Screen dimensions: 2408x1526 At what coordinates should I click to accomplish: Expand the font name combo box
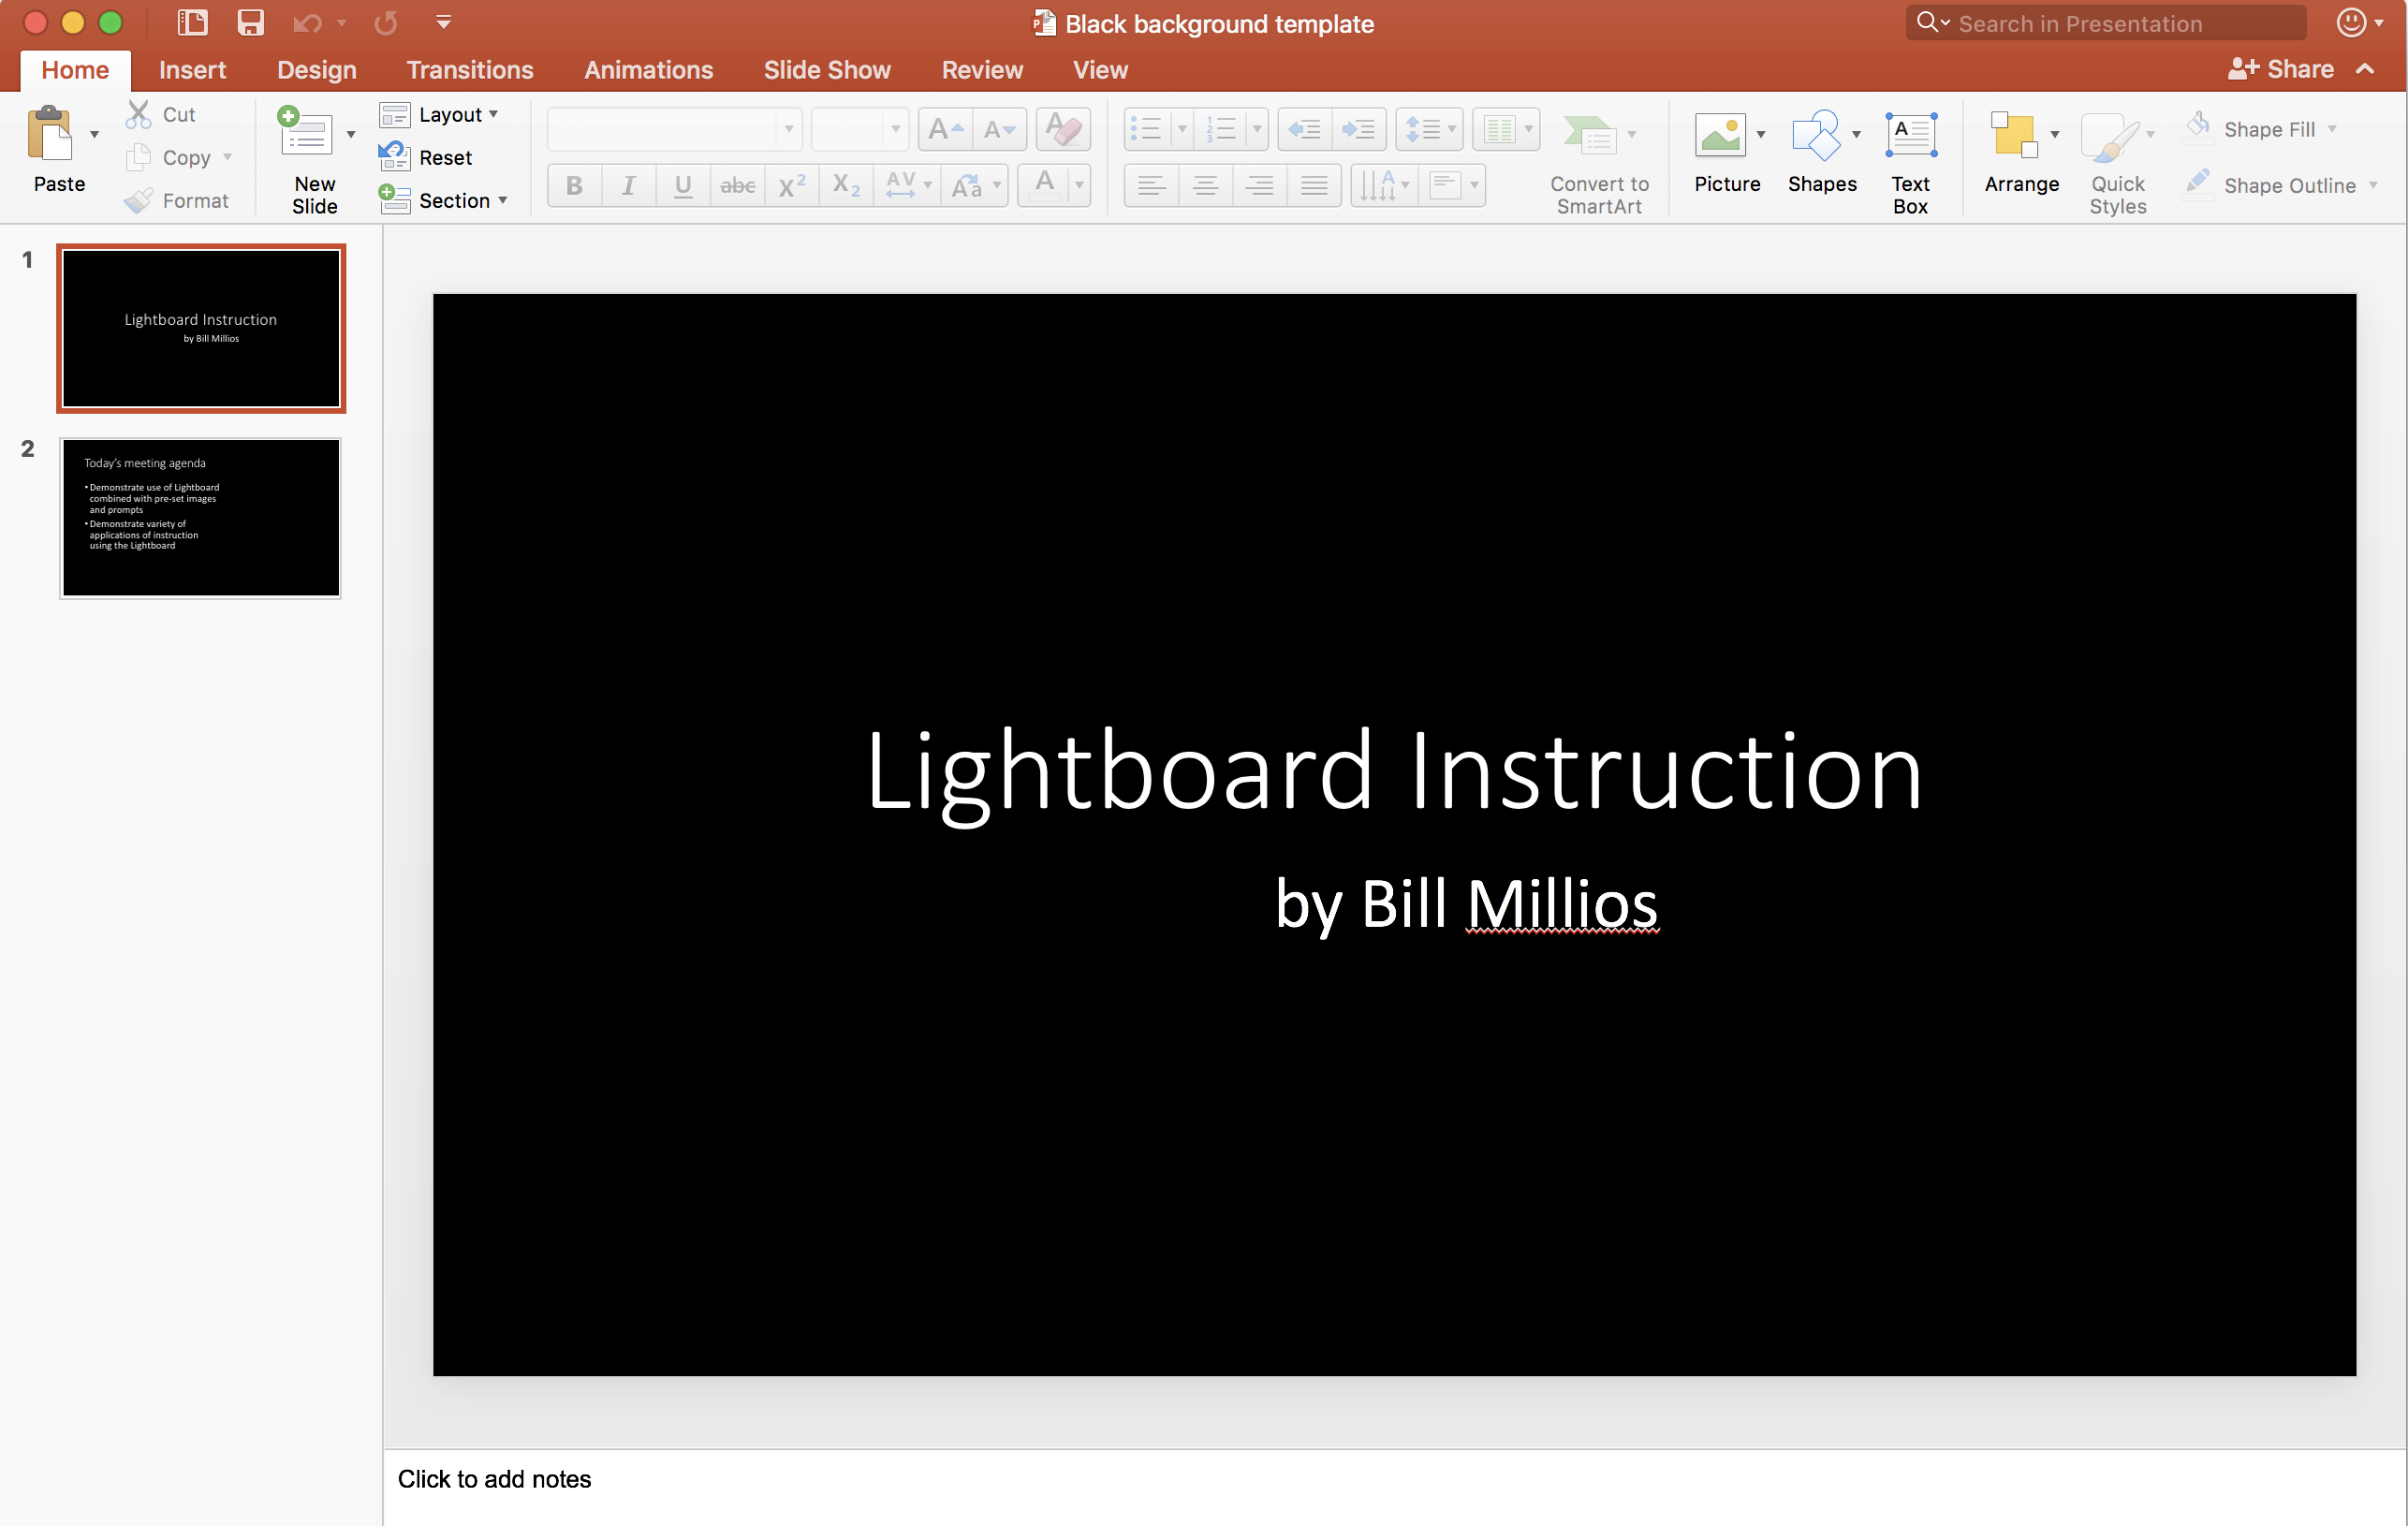[788, 129]
